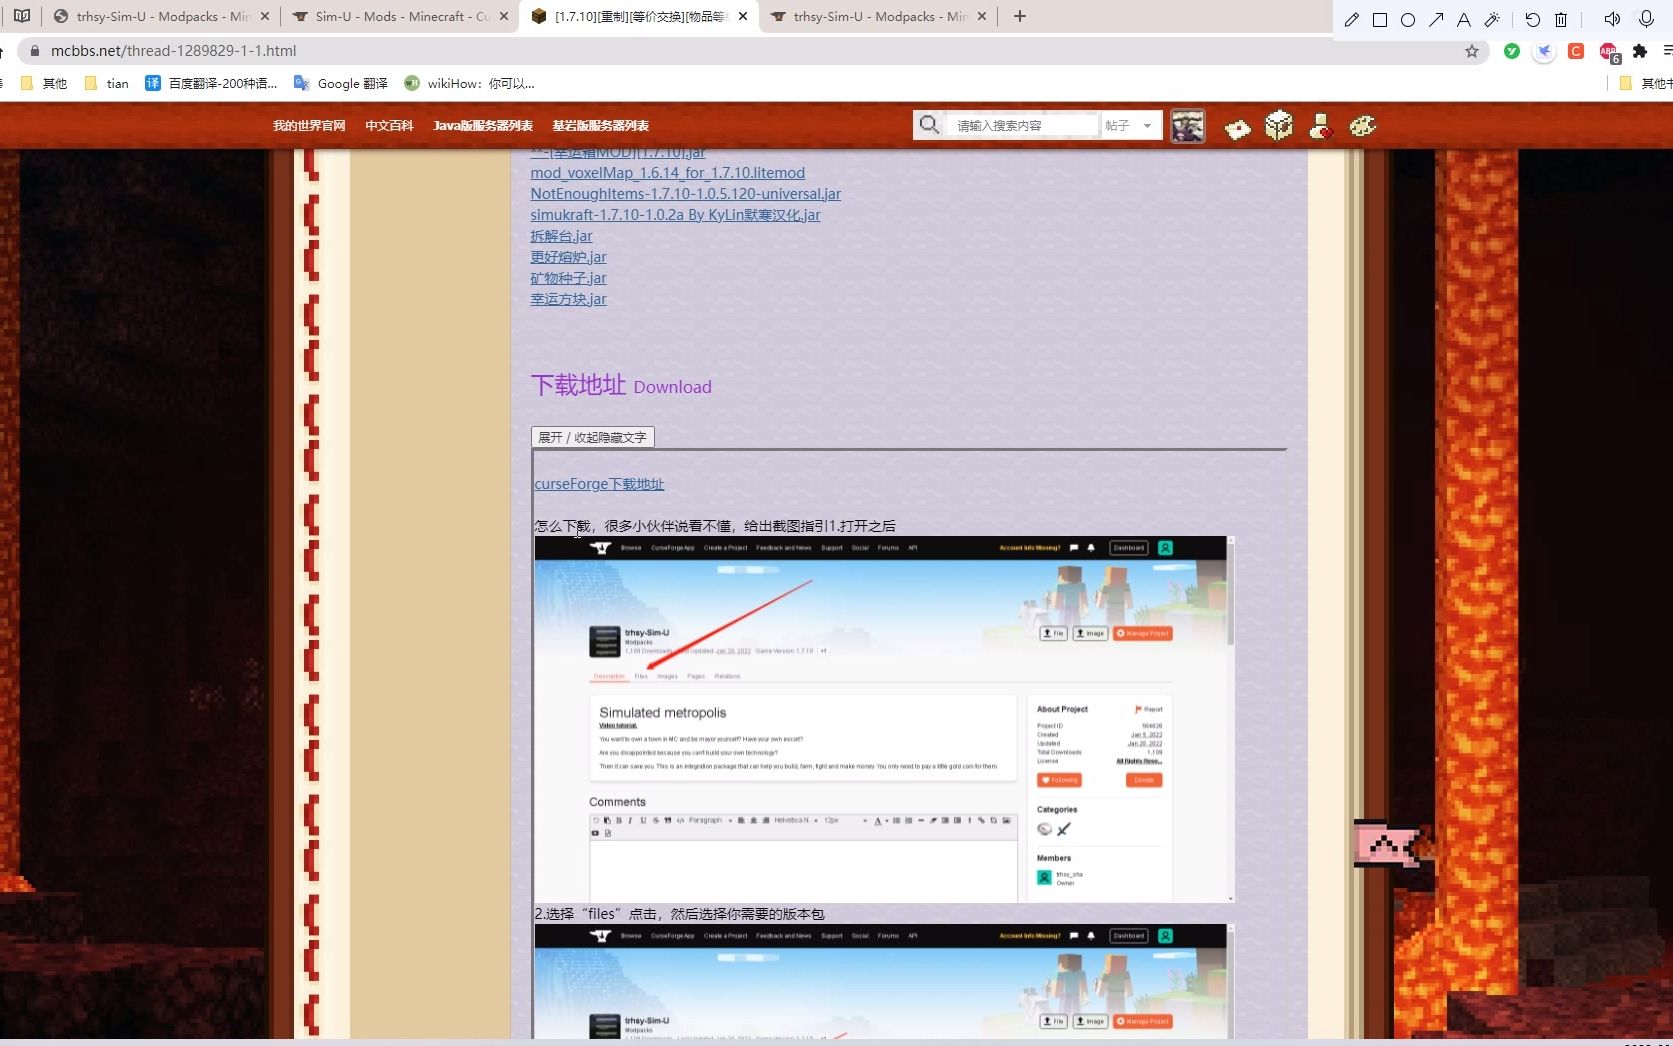
Task: Open 百度翻译 bookmark
Action: point(211,83)
